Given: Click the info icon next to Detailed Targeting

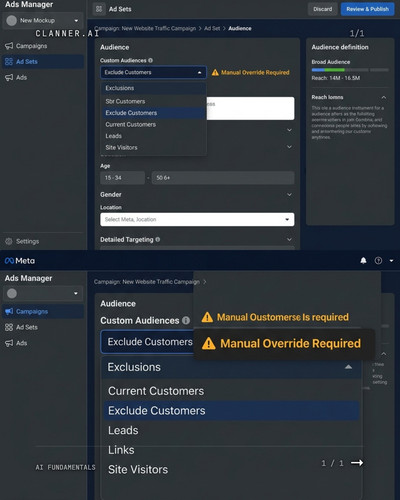Looking at the screenshot, I should tap(158, 239).
